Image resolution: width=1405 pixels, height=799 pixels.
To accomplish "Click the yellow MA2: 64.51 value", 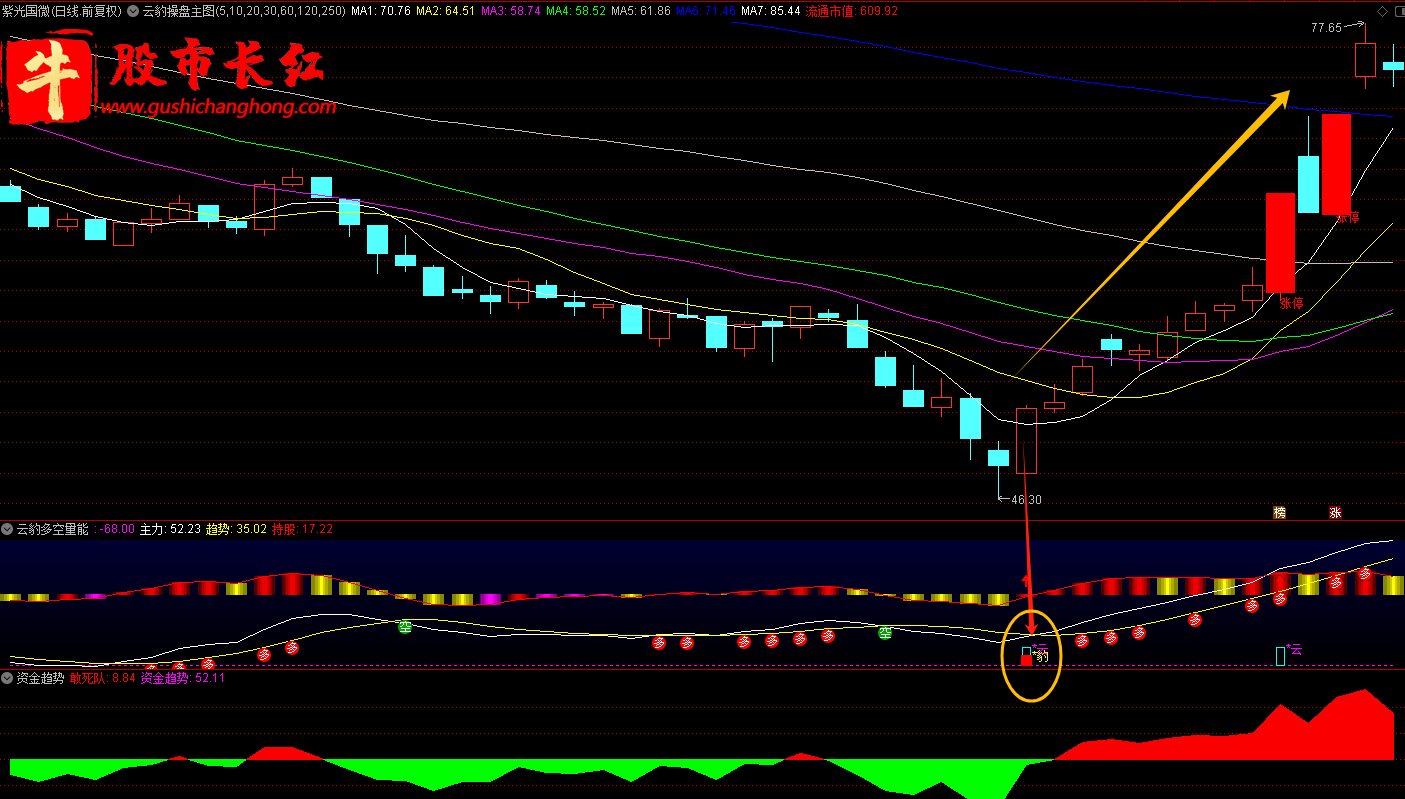I will pyautogui.click(x=445, y=11).
